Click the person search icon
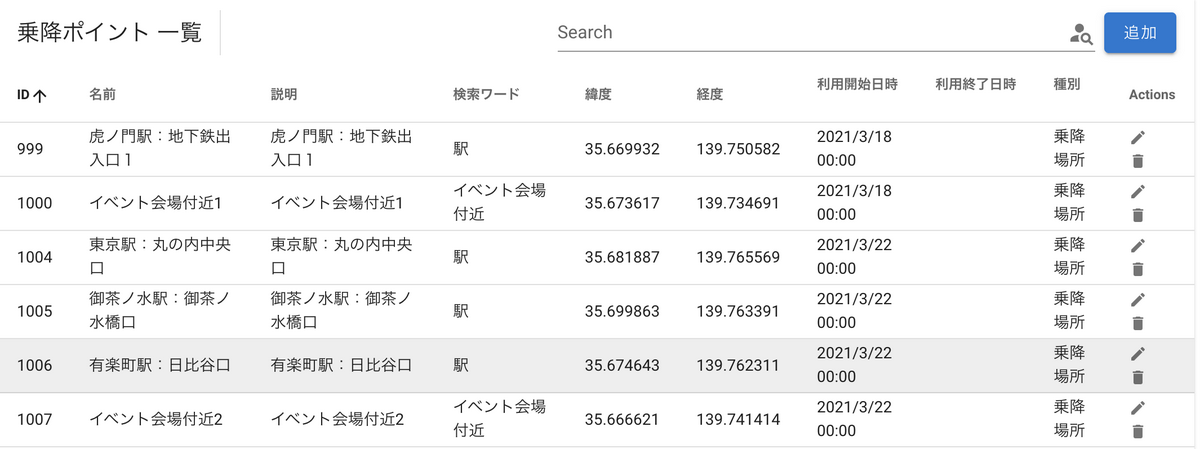 [x=1080, y=33]
